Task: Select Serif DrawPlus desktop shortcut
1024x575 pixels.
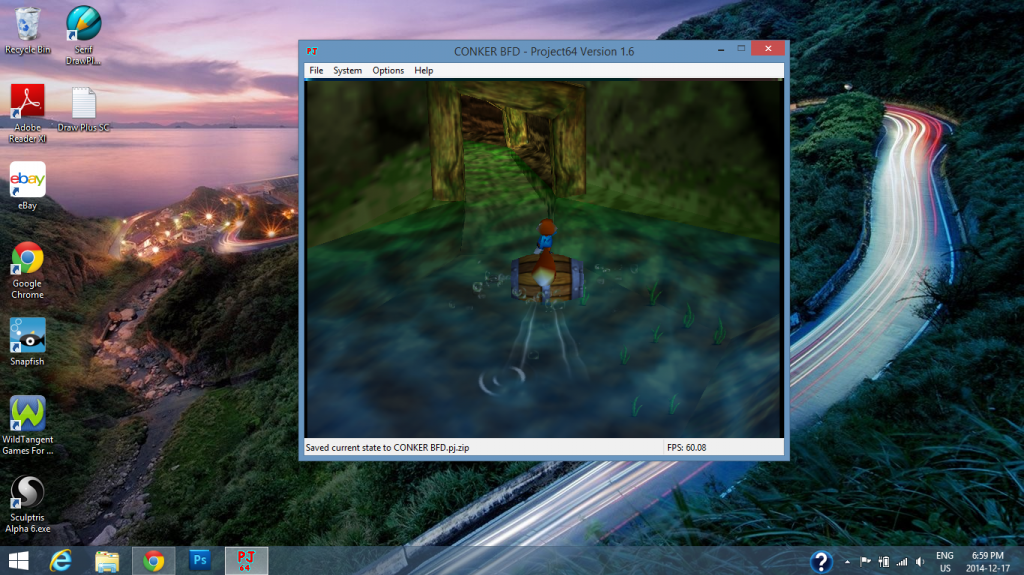Action: pyautogui.click(x=83, y=30)
